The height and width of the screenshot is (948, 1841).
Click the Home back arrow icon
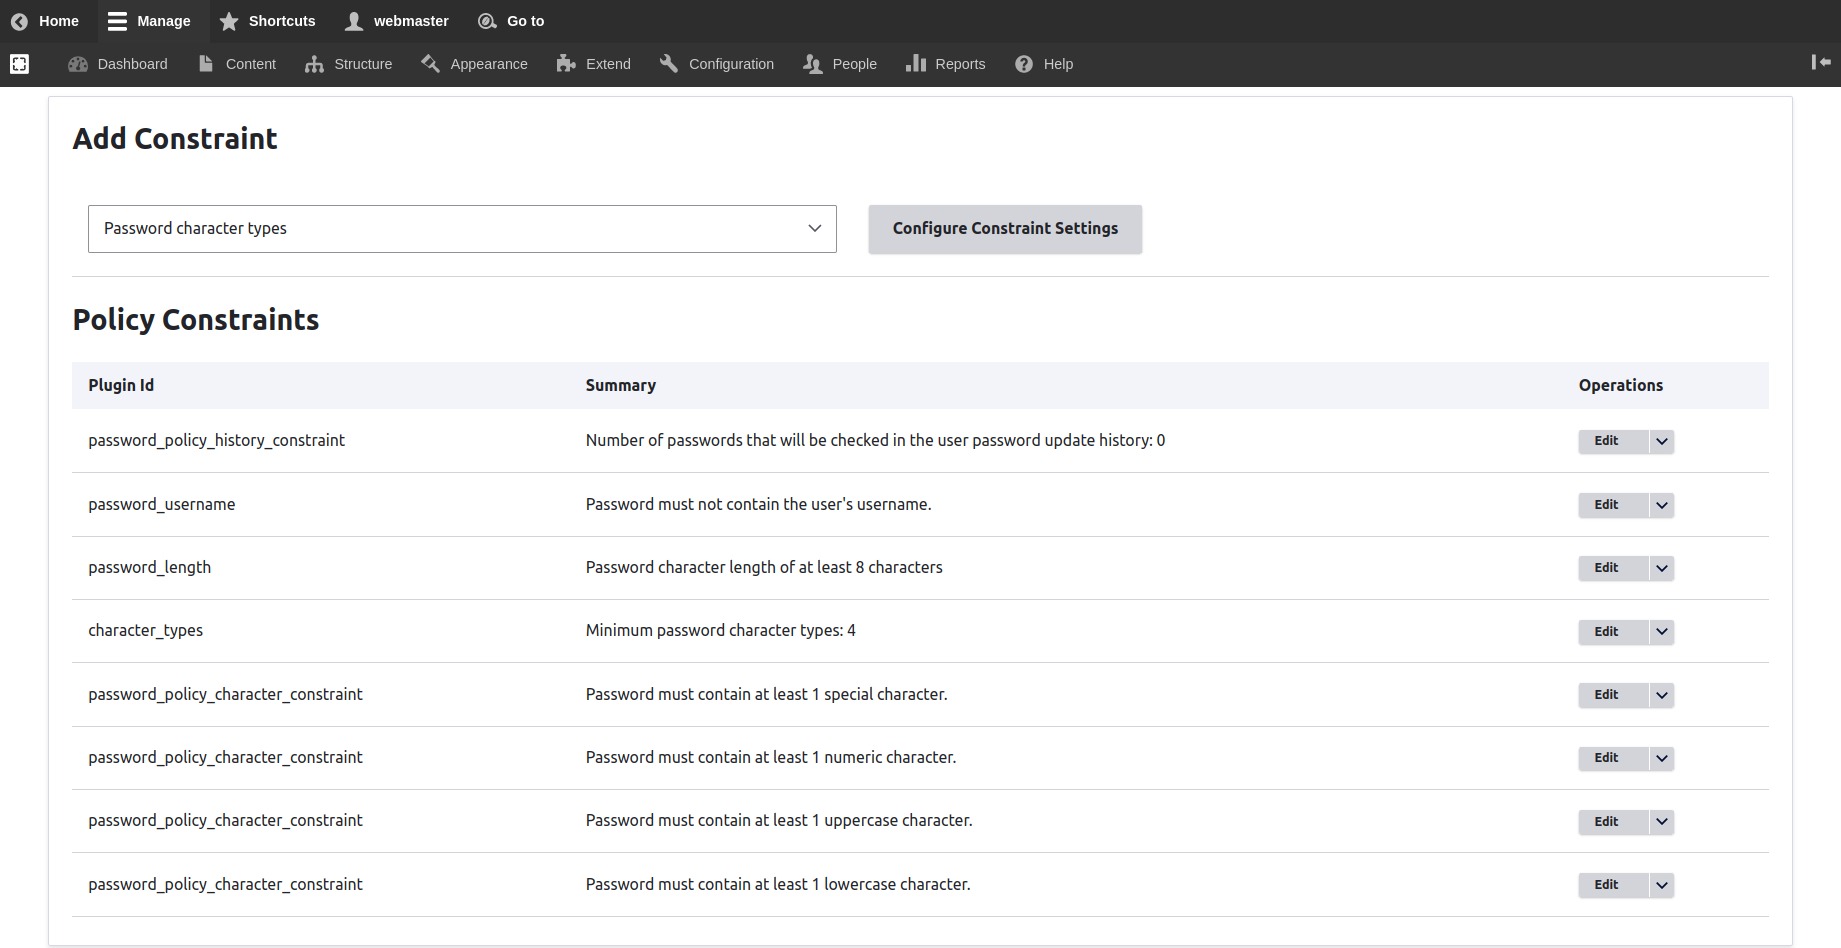19,21
